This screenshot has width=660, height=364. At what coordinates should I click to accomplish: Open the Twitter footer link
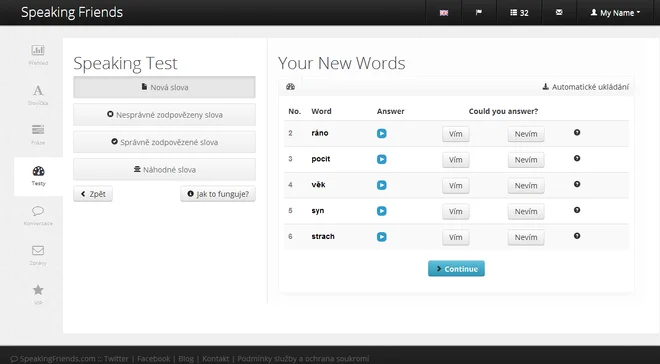(x=116, y=359)
